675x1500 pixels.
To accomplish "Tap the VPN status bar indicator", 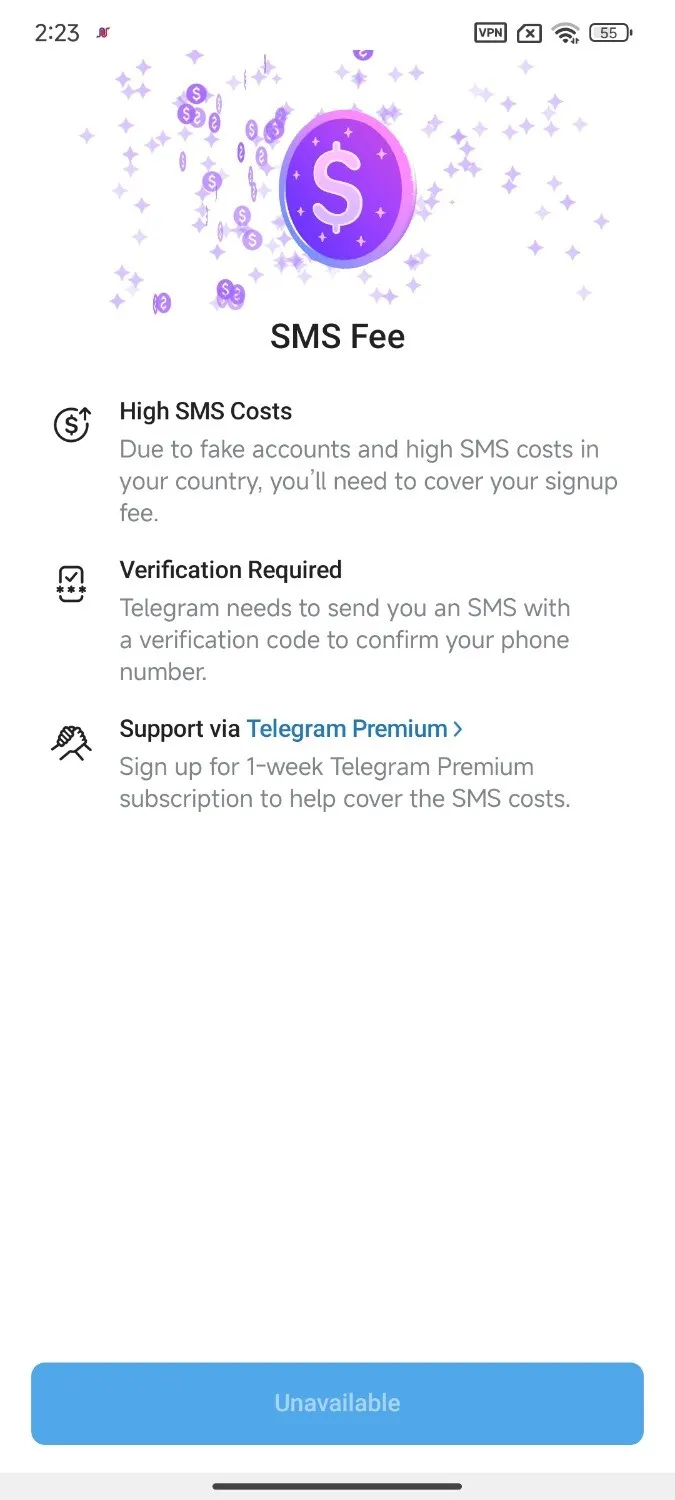I will (490, 33).
